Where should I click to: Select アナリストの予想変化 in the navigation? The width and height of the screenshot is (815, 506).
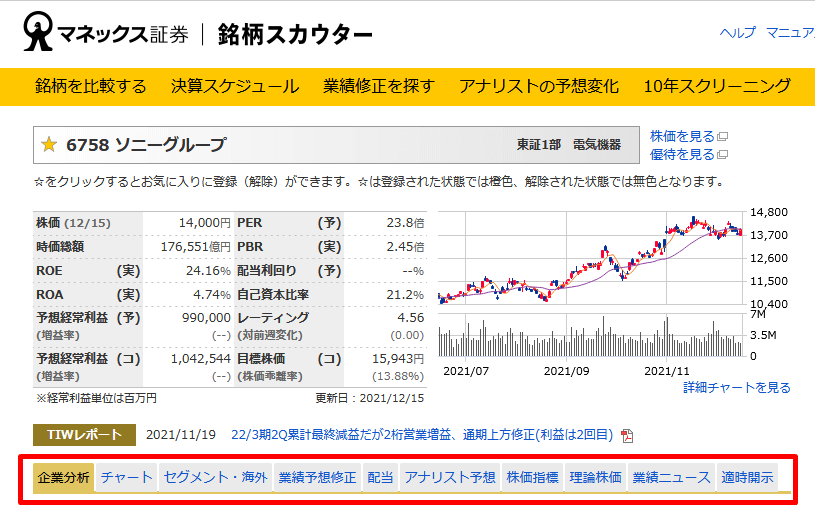539,86
